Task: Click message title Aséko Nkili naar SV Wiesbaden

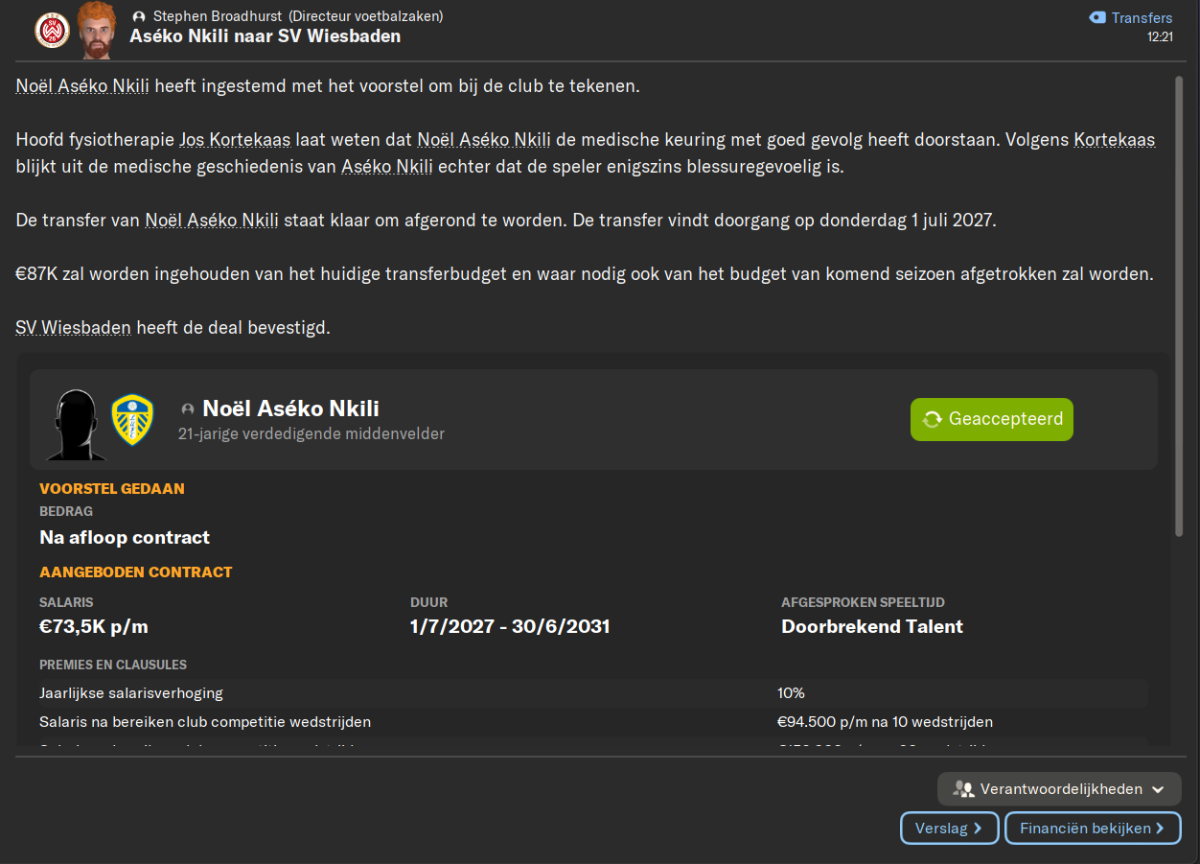Action: pos(265,36)
